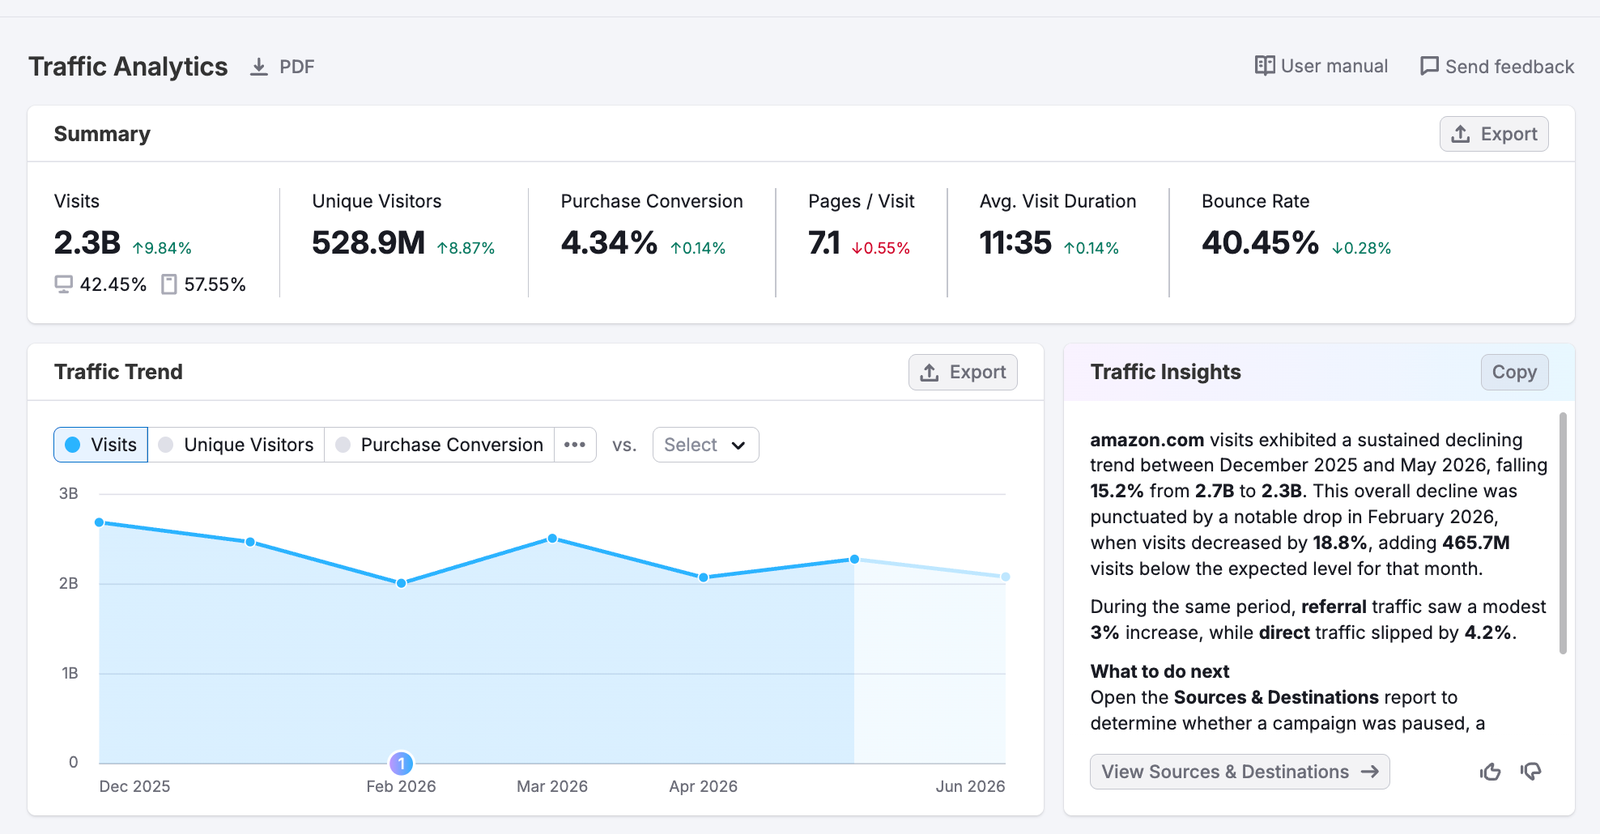1600x834 pixels.
Task: Click the 57.55% mobile share value
Action: (215, 285)
